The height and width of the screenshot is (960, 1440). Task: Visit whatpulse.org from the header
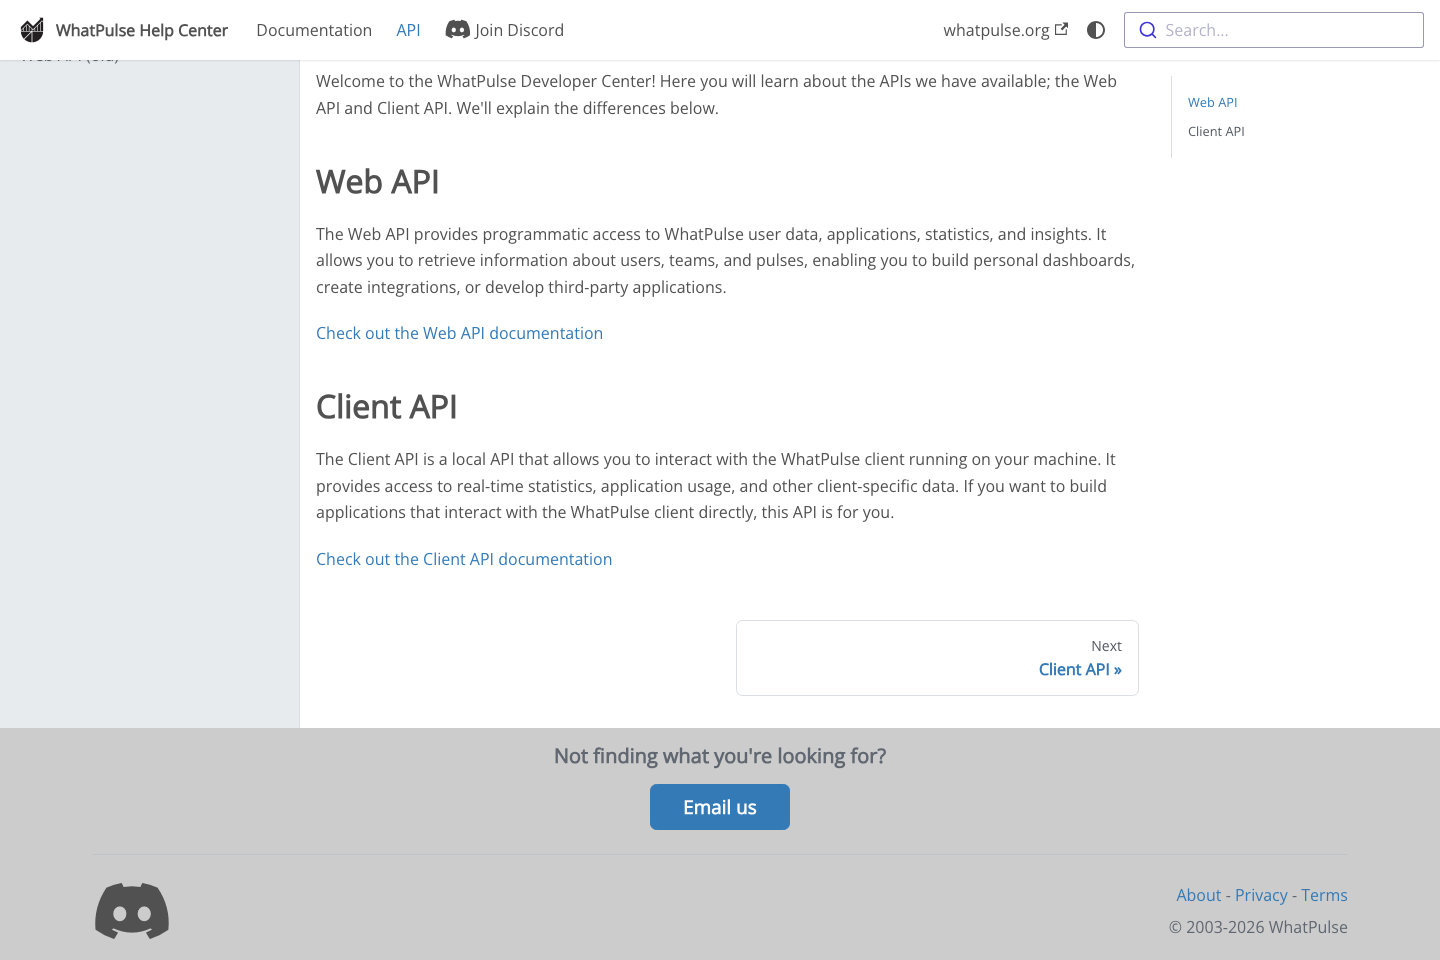coord(996,30)
